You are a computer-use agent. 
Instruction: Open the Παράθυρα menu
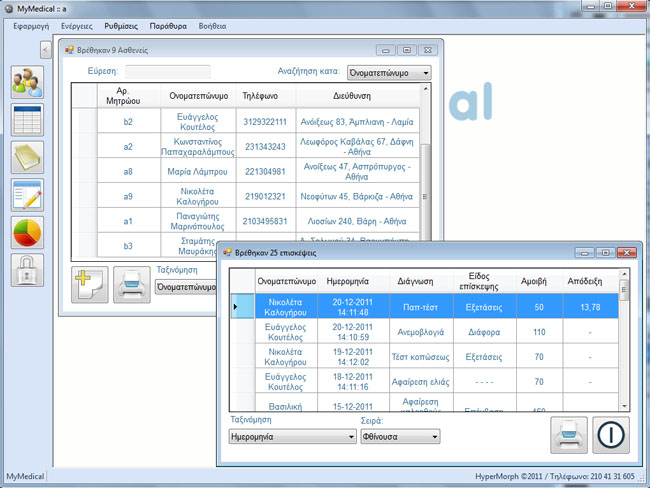(167, 24)
